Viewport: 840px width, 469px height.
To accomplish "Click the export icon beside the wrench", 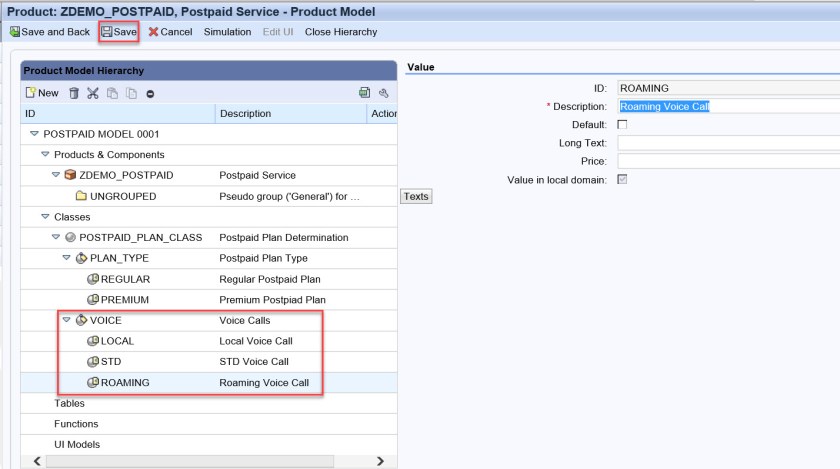I will (x=365, y=93).
